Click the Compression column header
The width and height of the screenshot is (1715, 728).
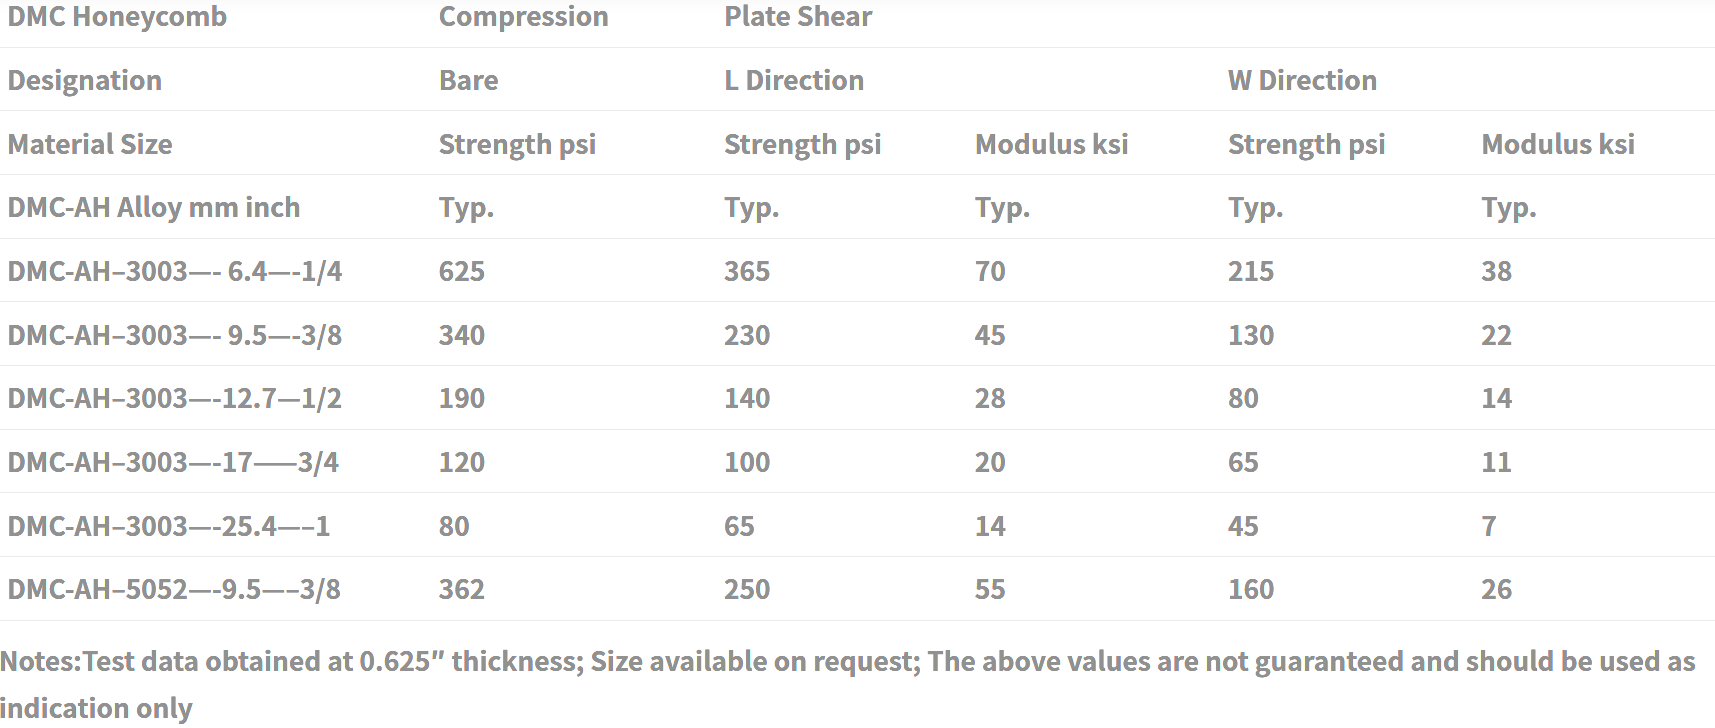(x=523, y=17)
